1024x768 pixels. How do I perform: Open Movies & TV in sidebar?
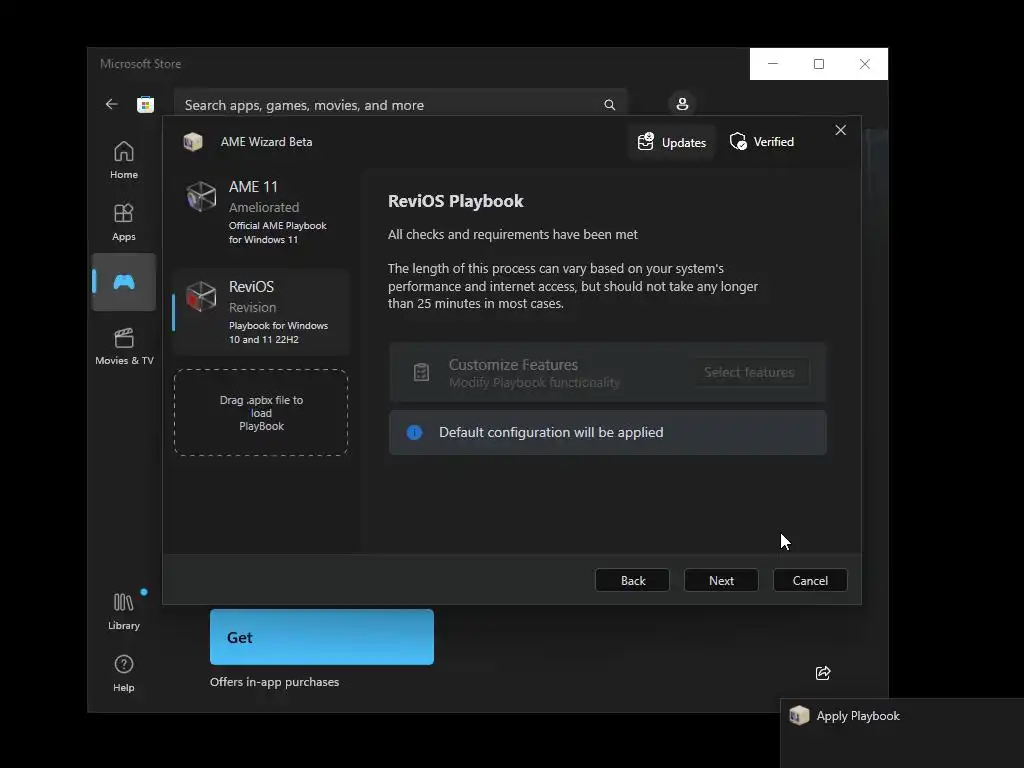[124, 346]
